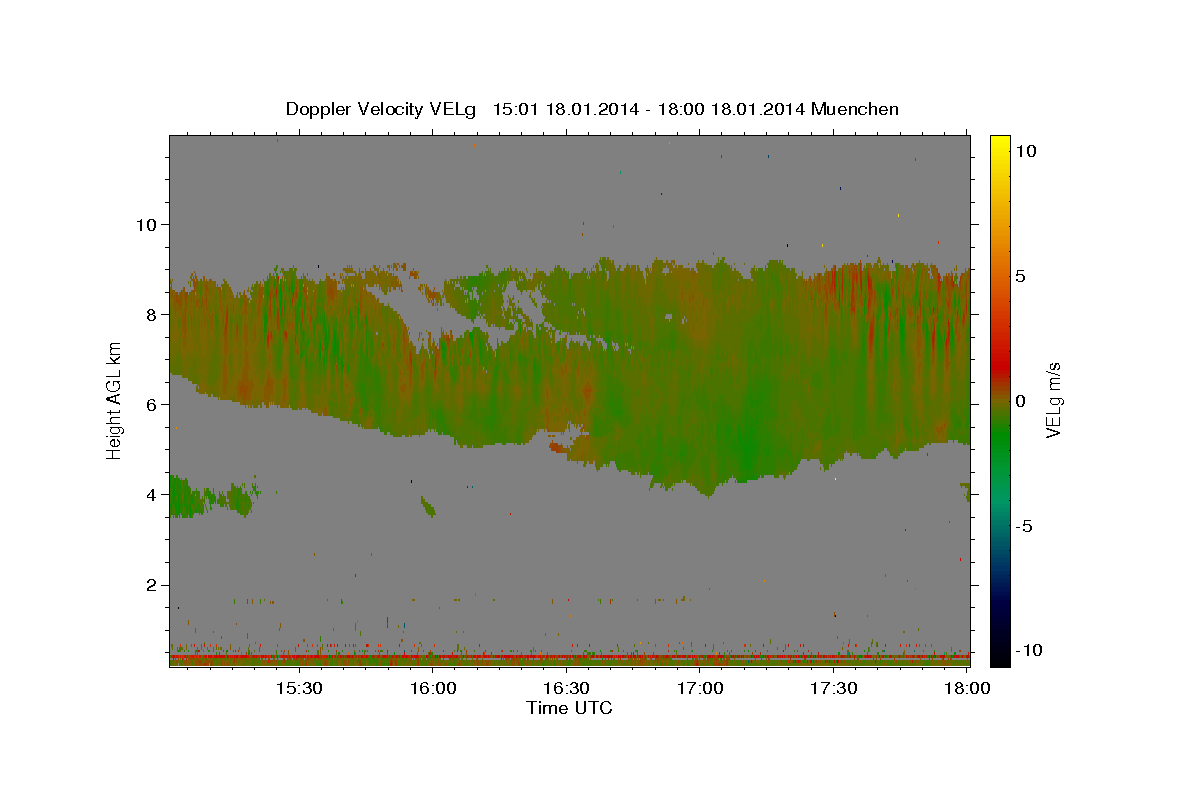Click the colorbar value -5 label
Image resolution: width=1200 pixels, height=800 pixels.
coord(1023,525)
